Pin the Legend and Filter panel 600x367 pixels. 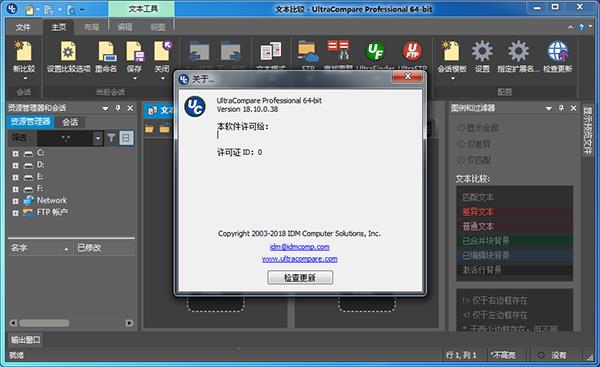click(561, 108)
